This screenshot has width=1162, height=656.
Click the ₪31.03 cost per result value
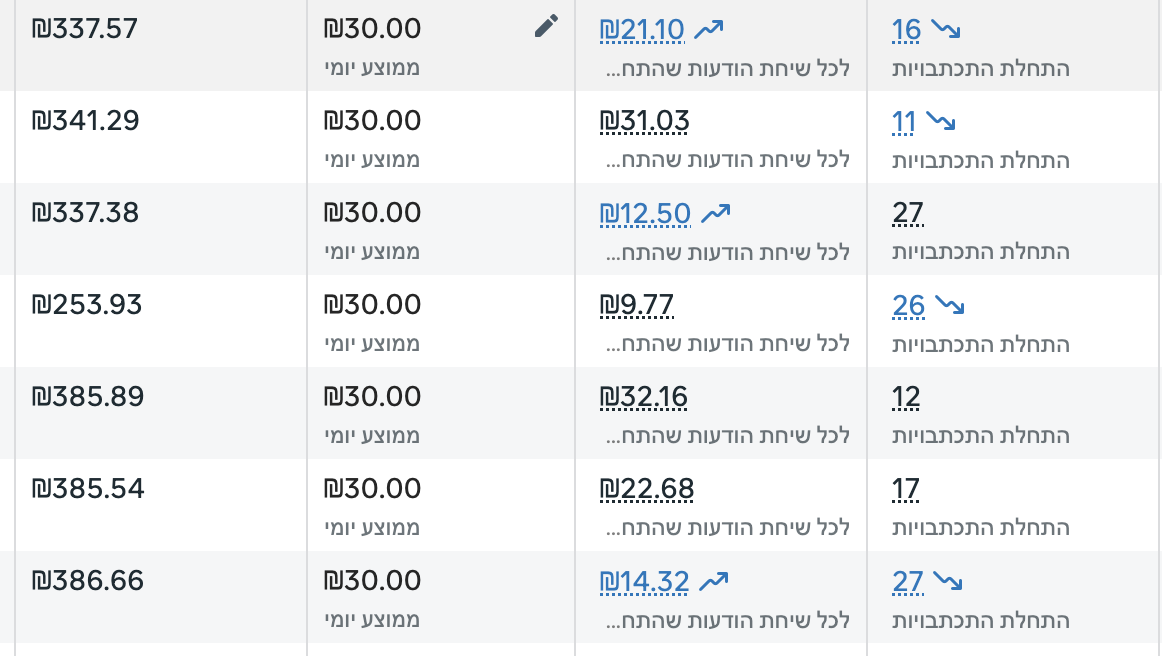pyautogui.click(x=644, y=122)
